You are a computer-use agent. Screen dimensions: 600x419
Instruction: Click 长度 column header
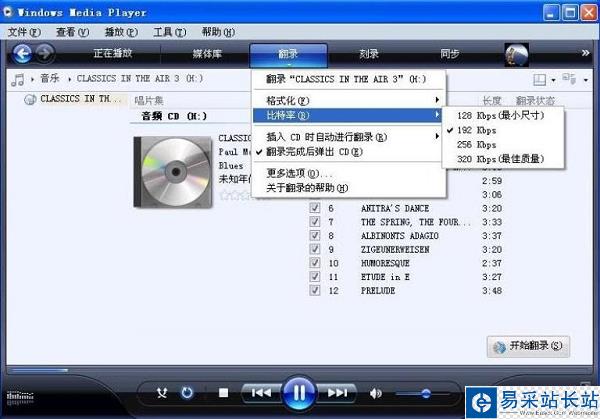pos(492,101)
